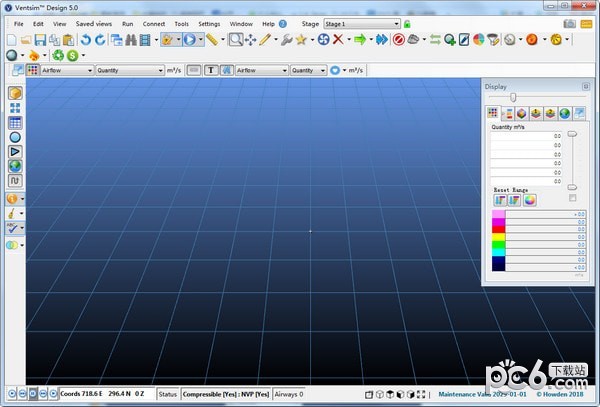Click the first Reset Range button
Viewport: 600px width, 407px height.
[500, 200]
